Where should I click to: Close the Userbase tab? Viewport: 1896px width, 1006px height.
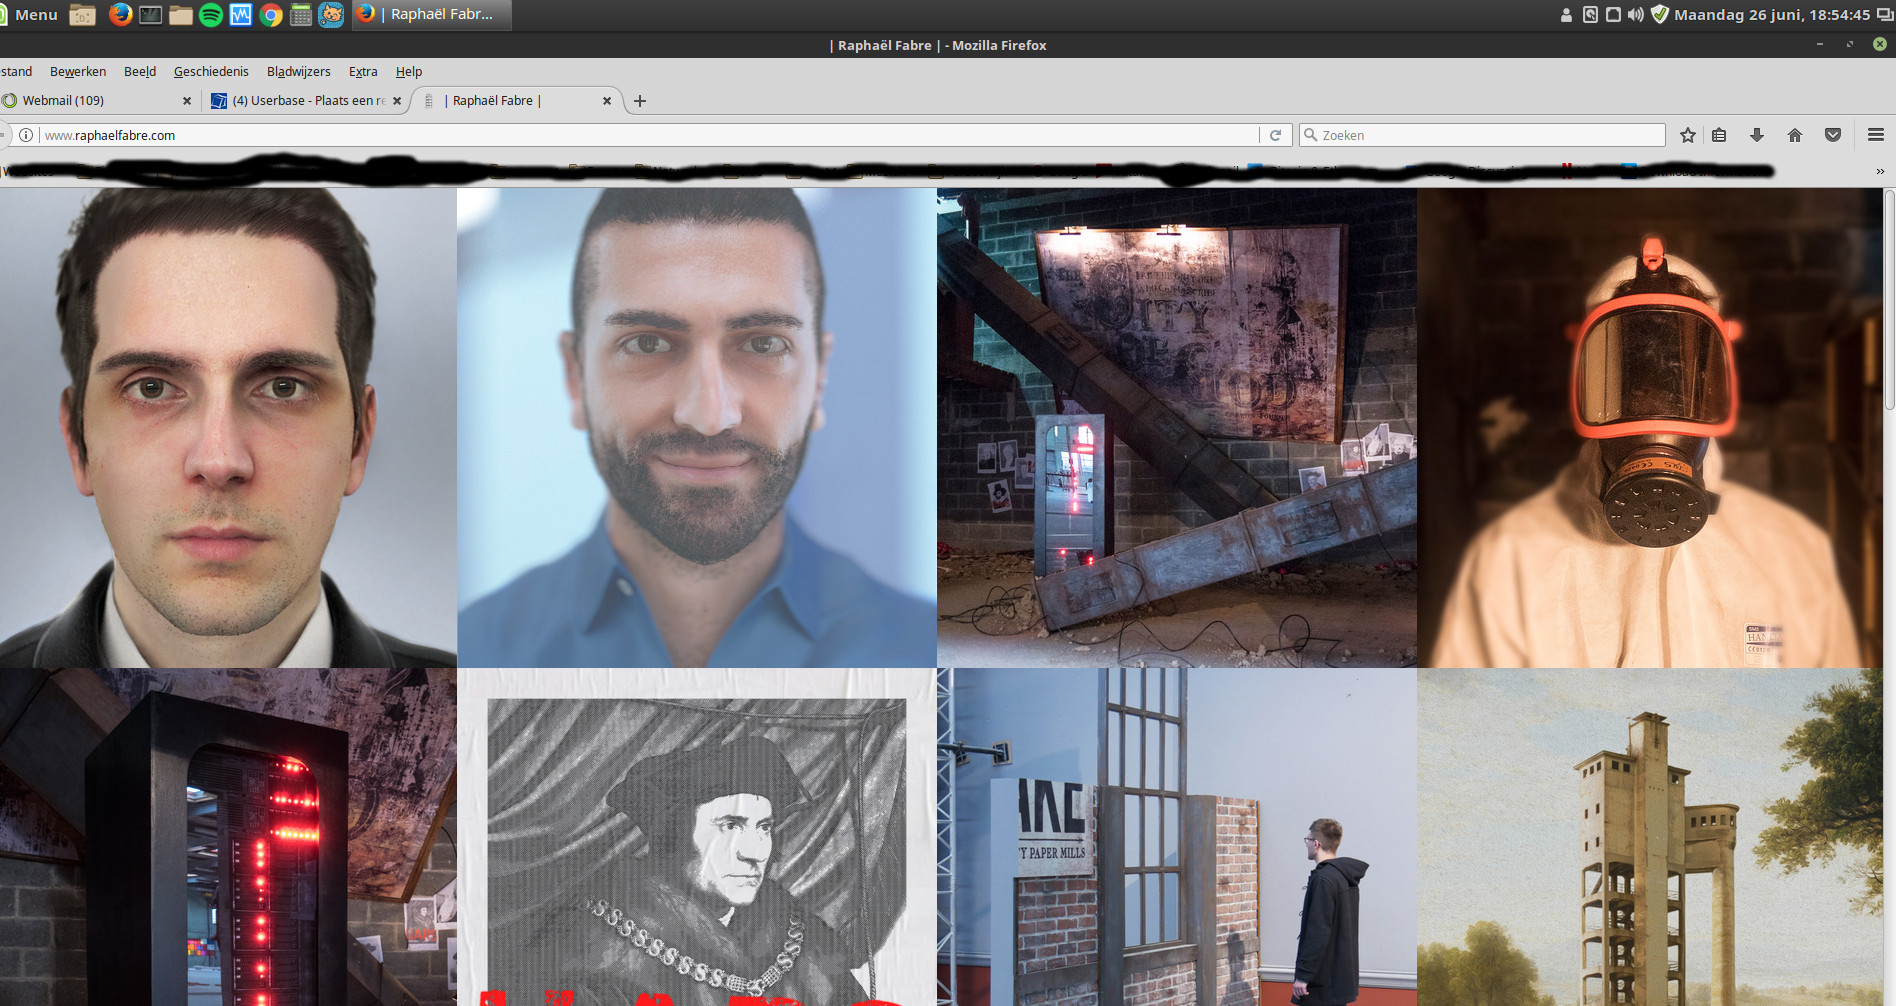point(397,101)
